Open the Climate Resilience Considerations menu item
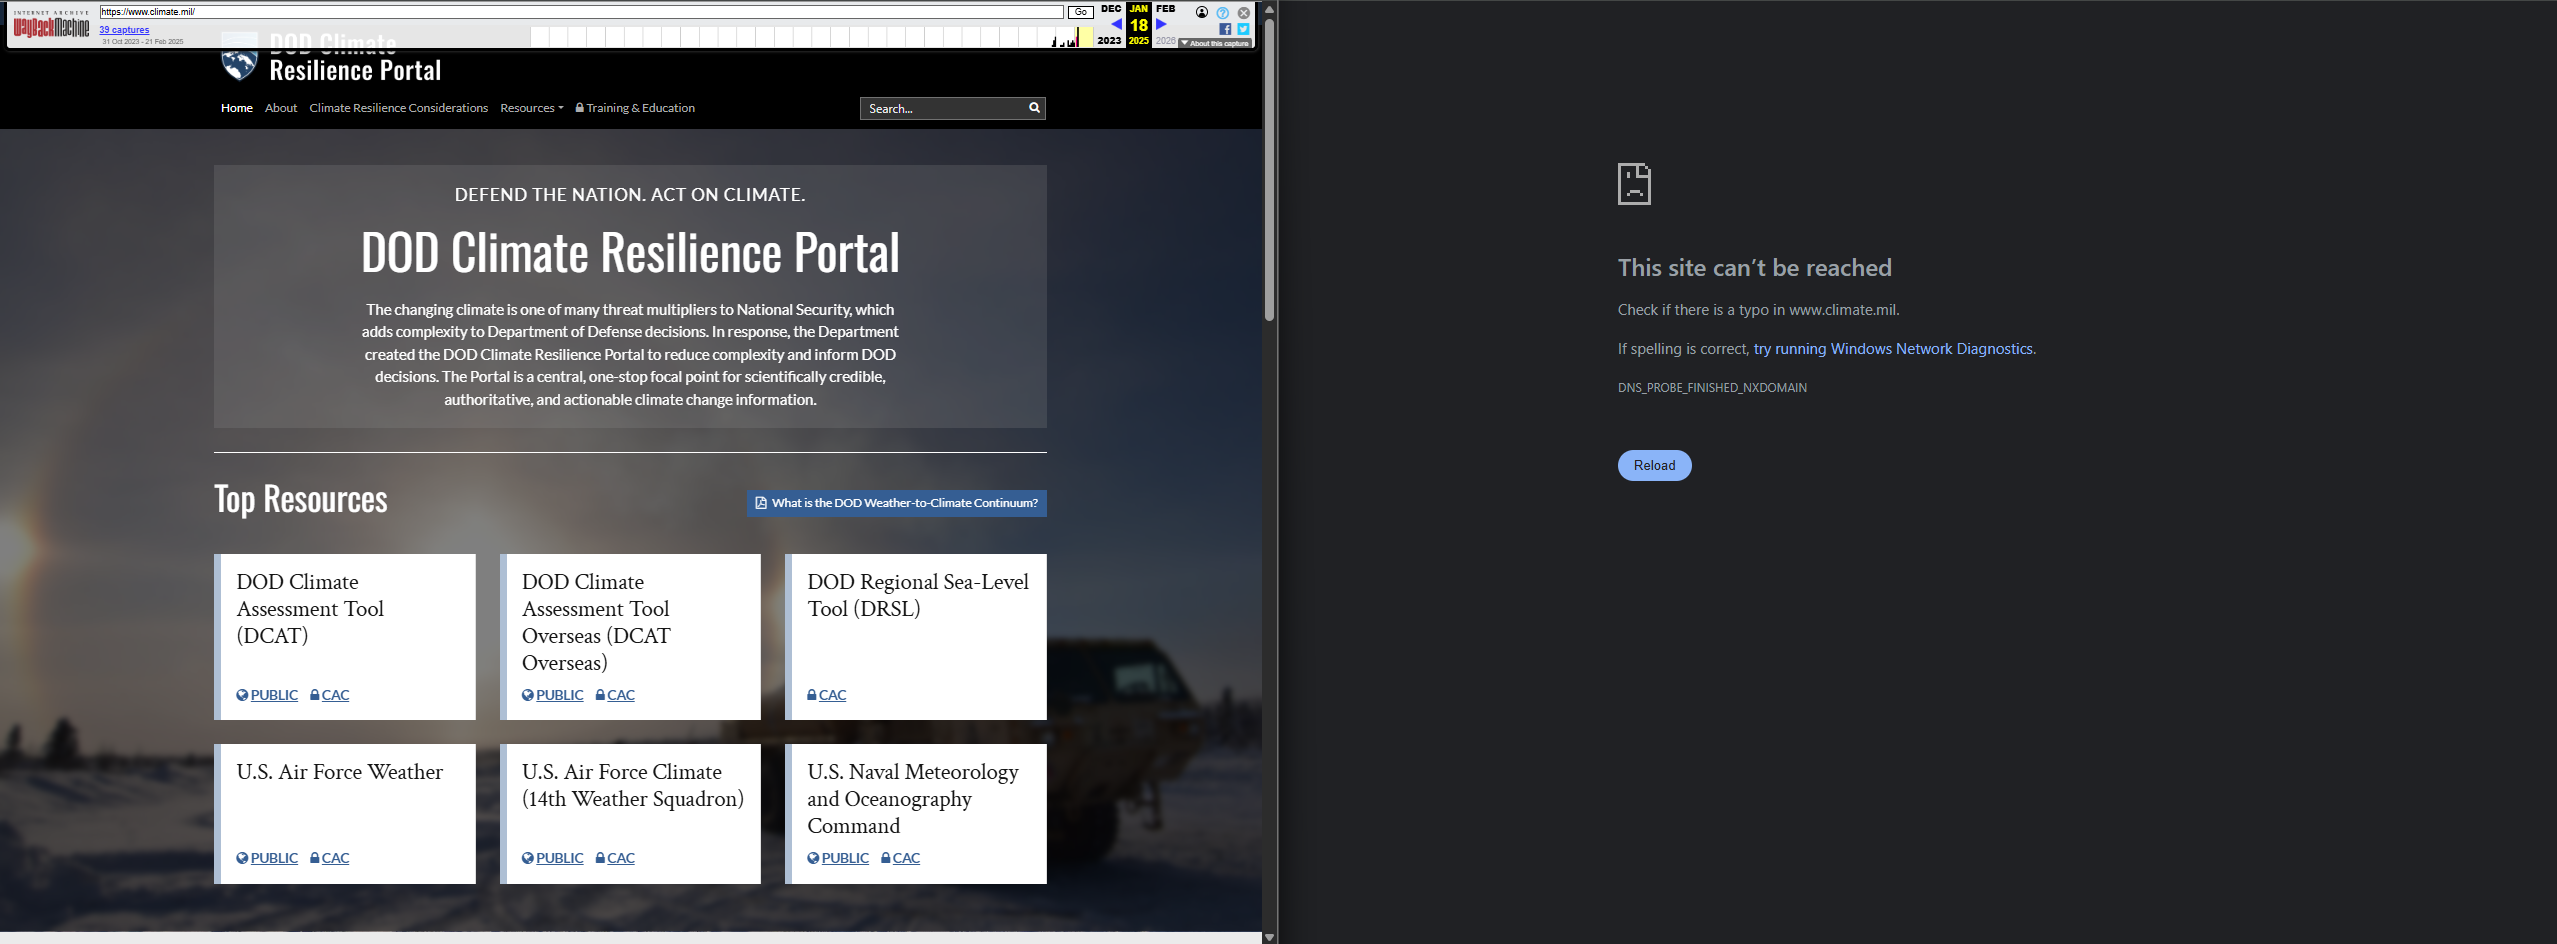The height and width of the screenshot is (944, 2557). coord(398,108)
